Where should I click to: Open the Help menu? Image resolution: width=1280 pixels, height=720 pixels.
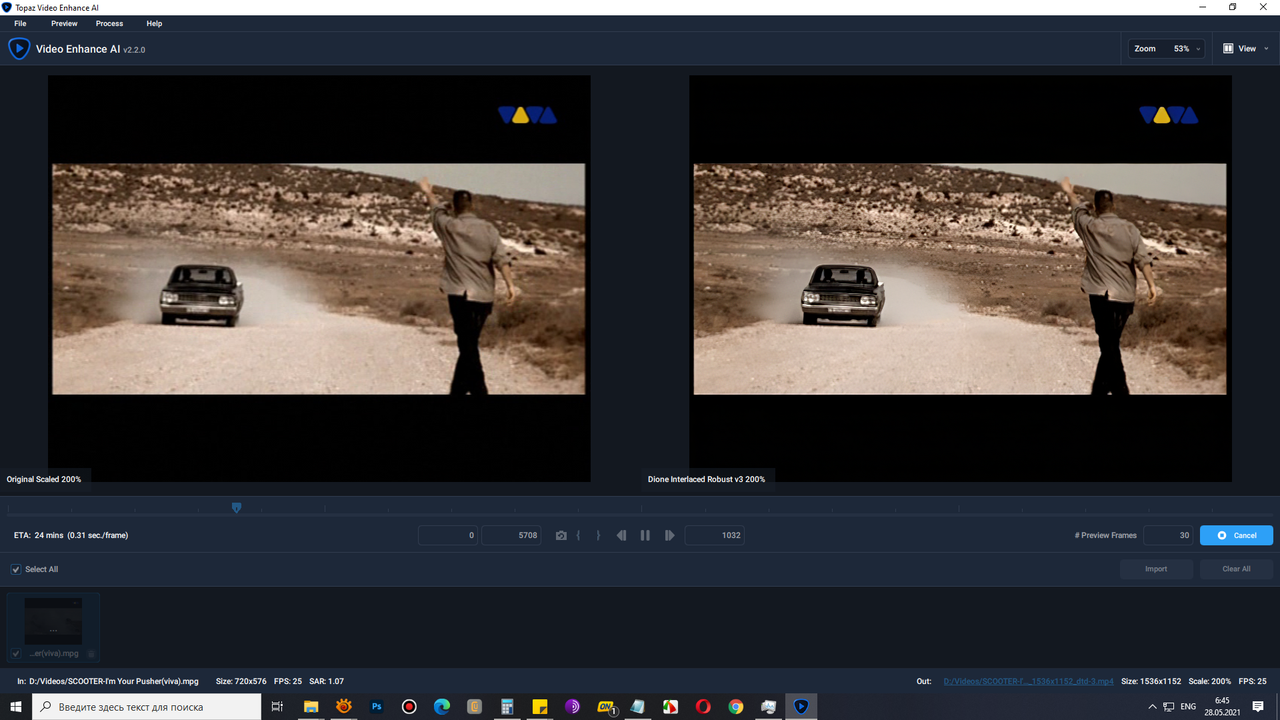(x=154, y=23)
